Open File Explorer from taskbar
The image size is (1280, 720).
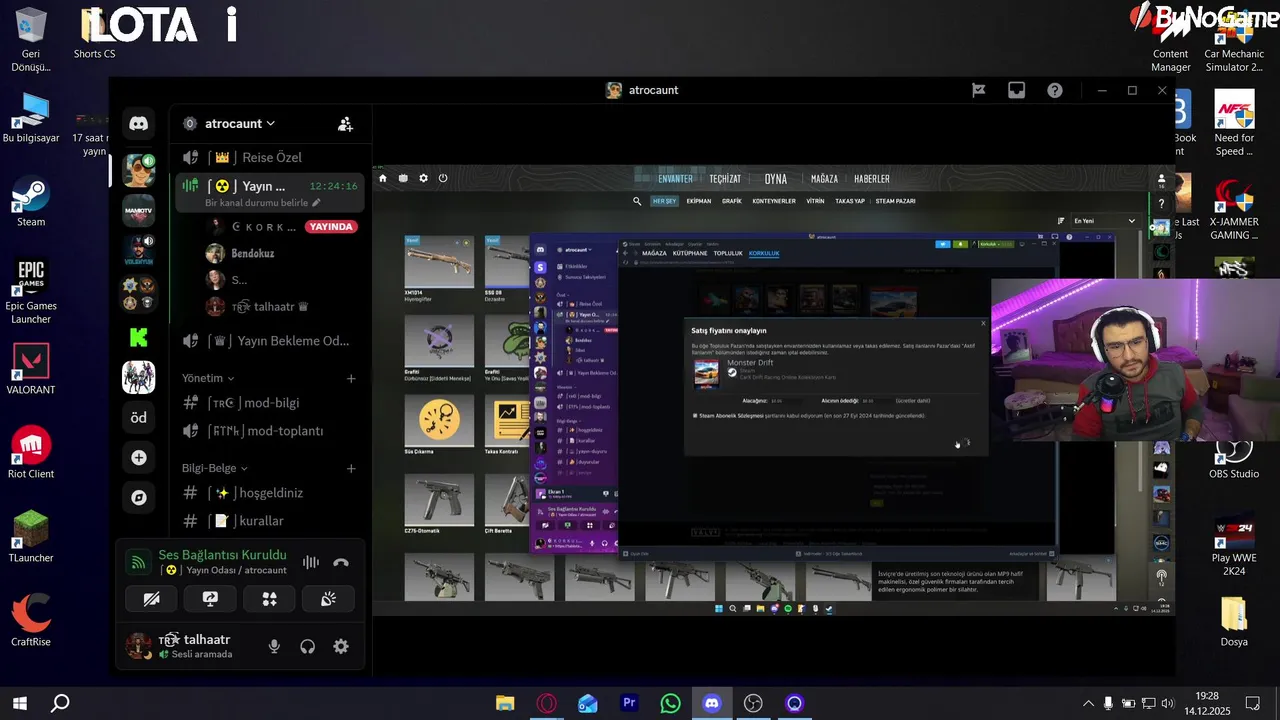pyautogui.click(x=505, y=704)
